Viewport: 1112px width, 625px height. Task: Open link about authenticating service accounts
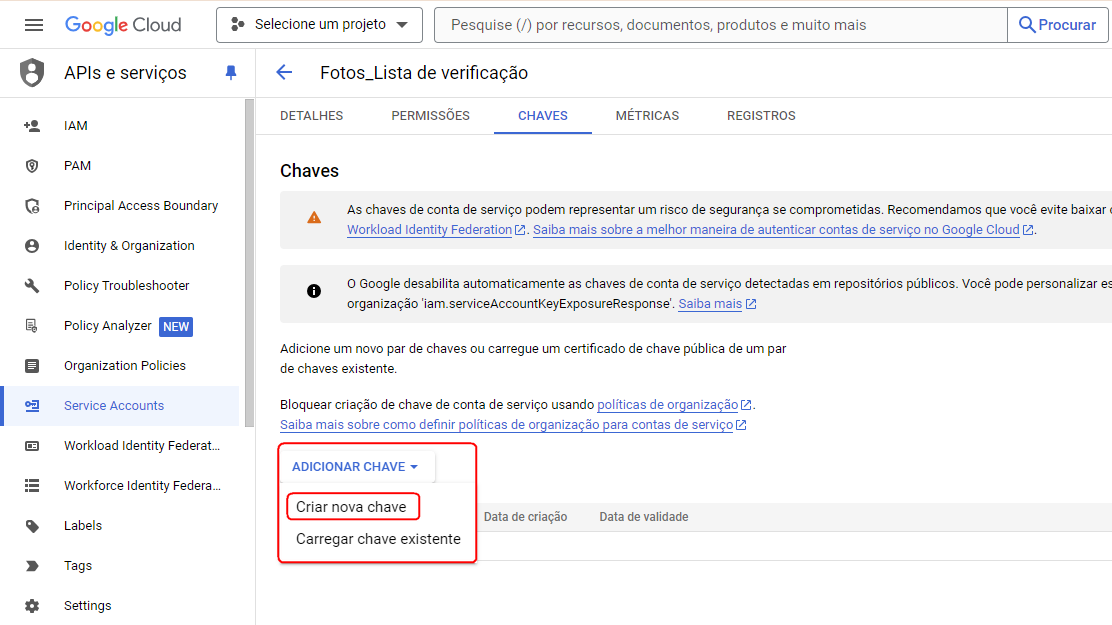point(782,230)
